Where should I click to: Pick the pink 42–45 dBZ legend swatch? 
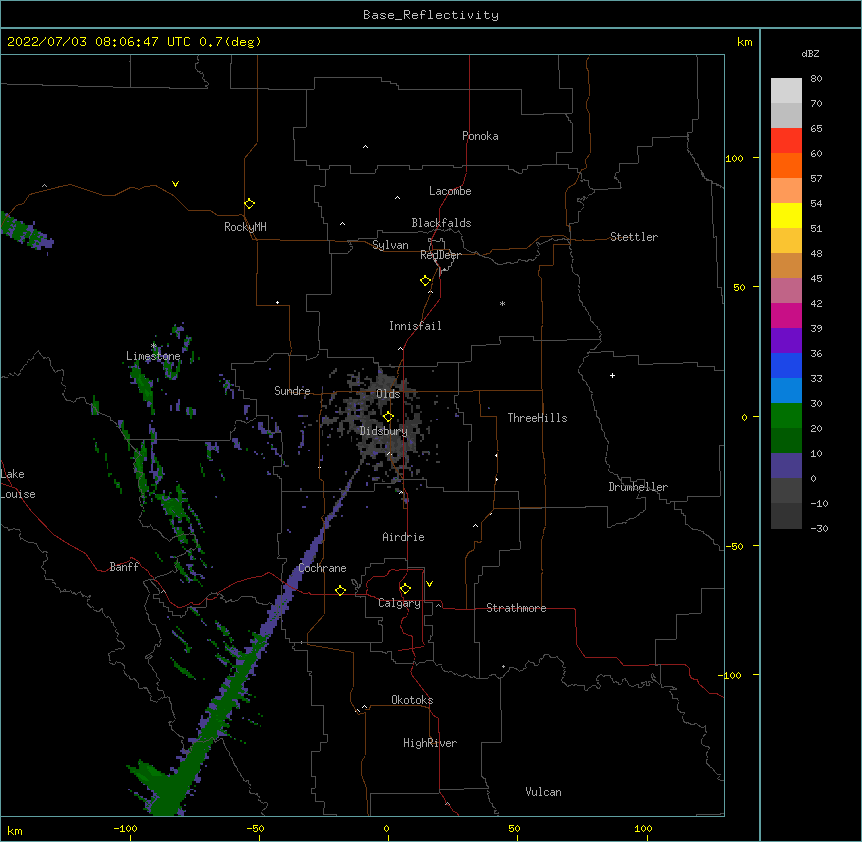[x=786, y=291]
